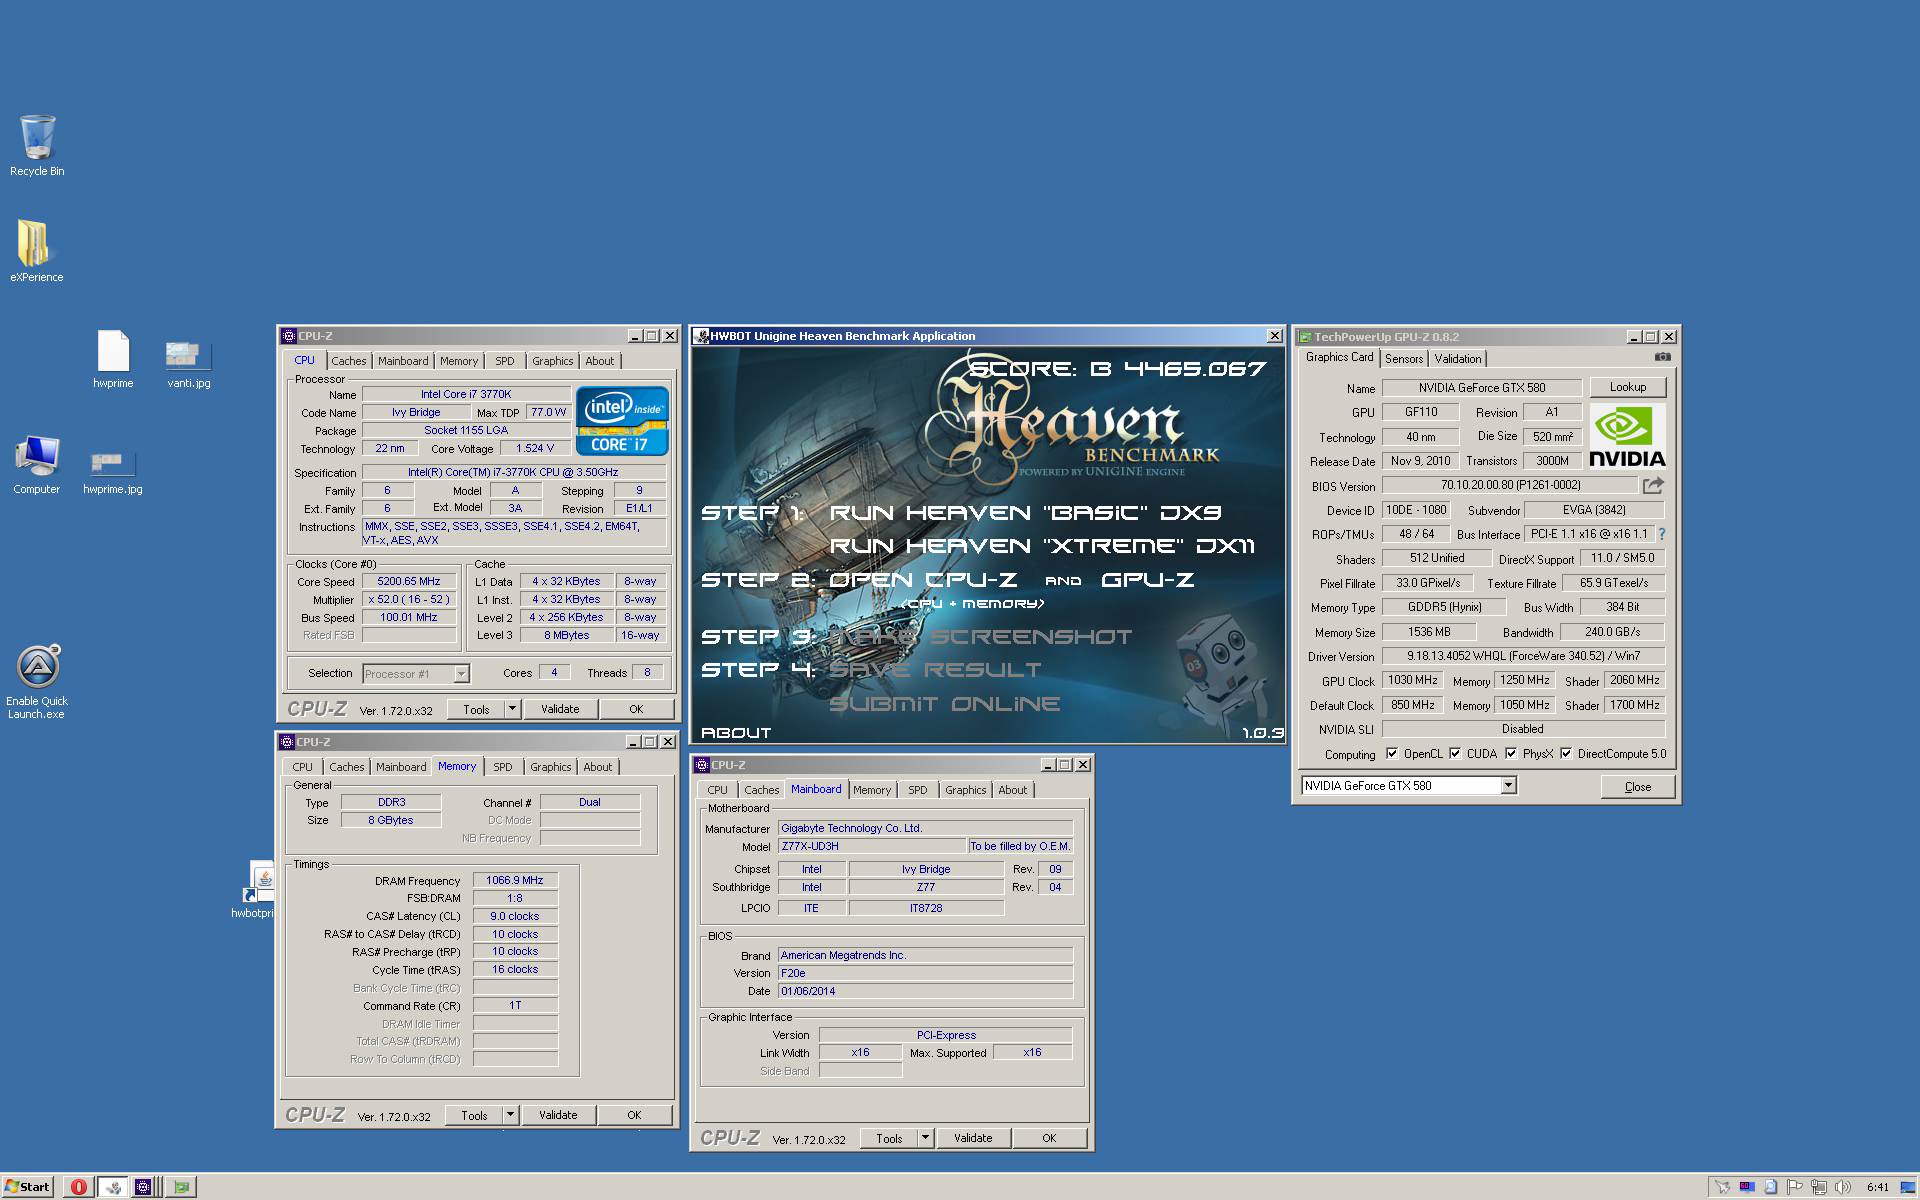The image size is (1920, 1200).
Task: Select the hwbotpri desktop shortcut
Action: [x=254, y=890]
